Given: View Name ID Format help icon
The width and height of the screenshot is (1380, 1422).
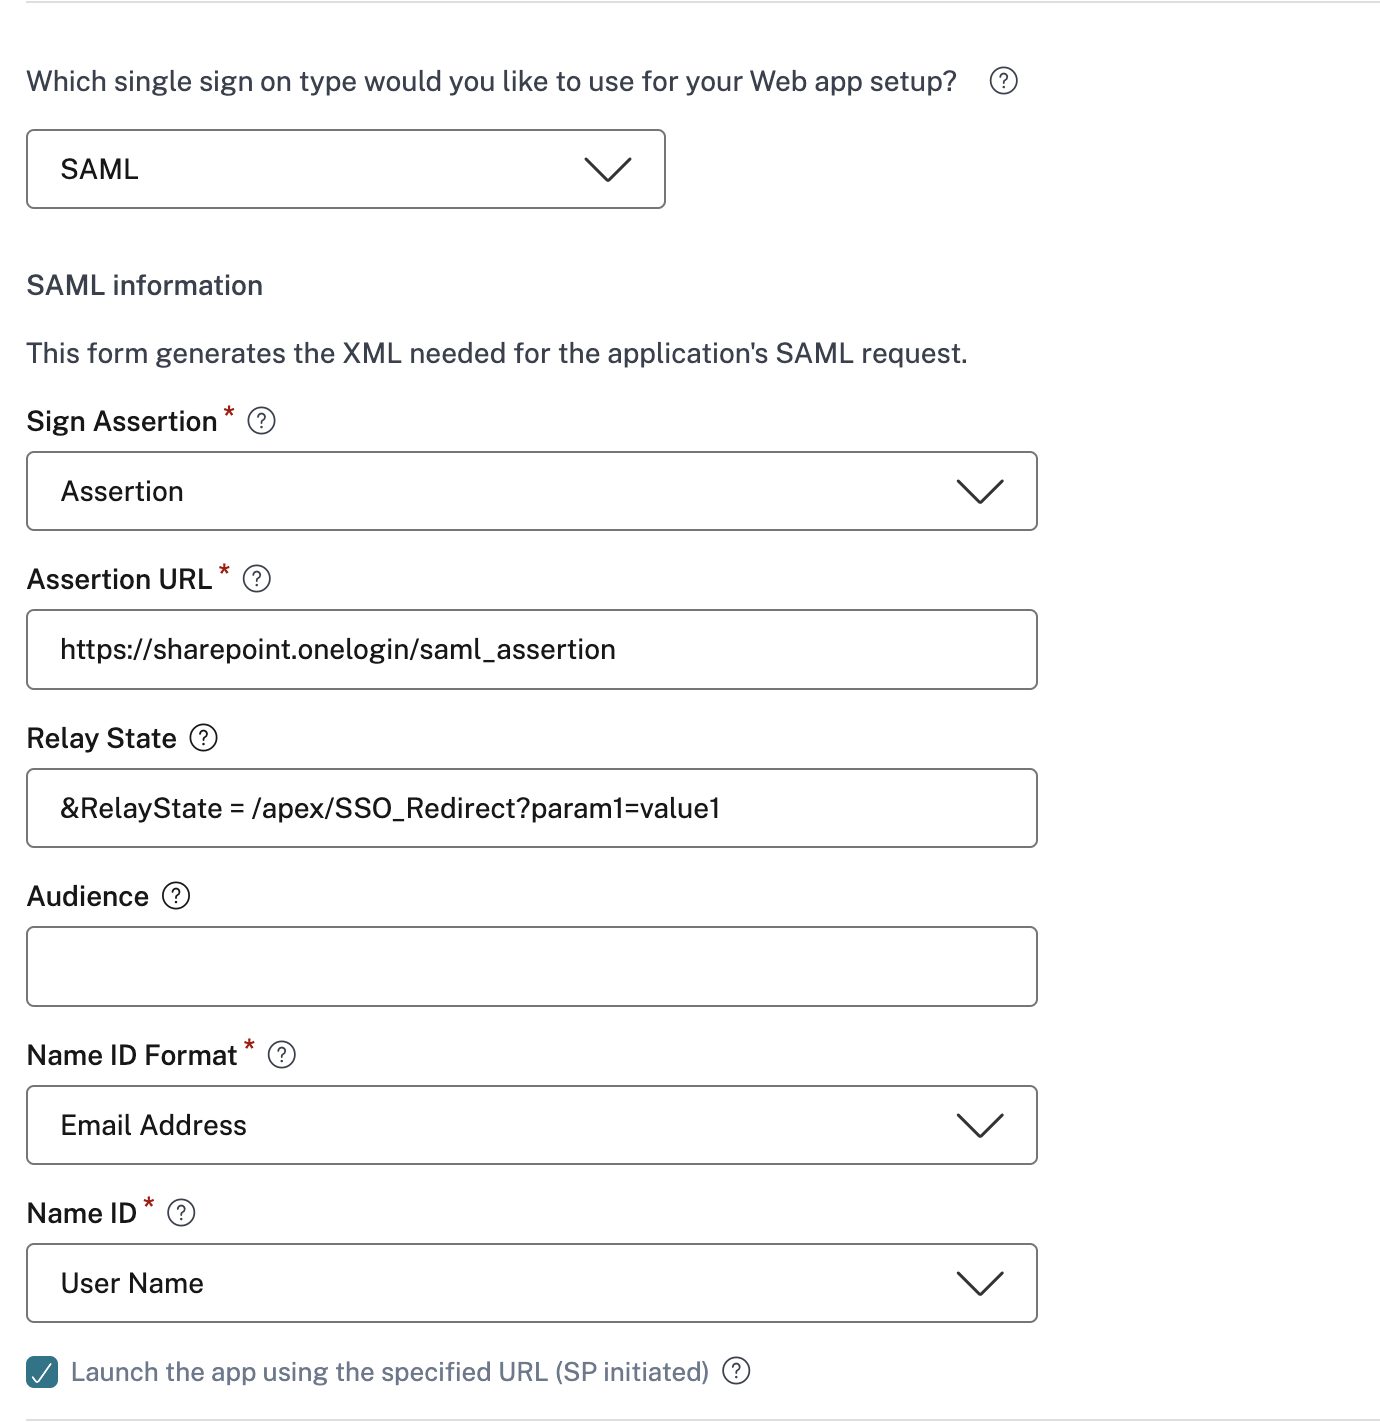Looking at the screenshot, I should pyautogui.click(x=282, y=1055).
